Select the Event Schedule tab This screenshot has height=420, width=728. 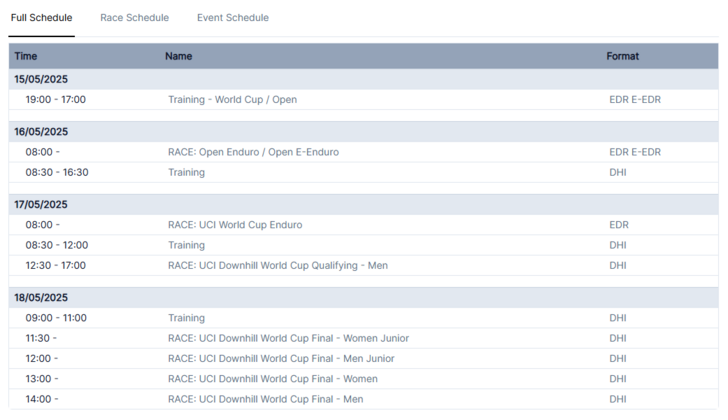click(232, 18)
